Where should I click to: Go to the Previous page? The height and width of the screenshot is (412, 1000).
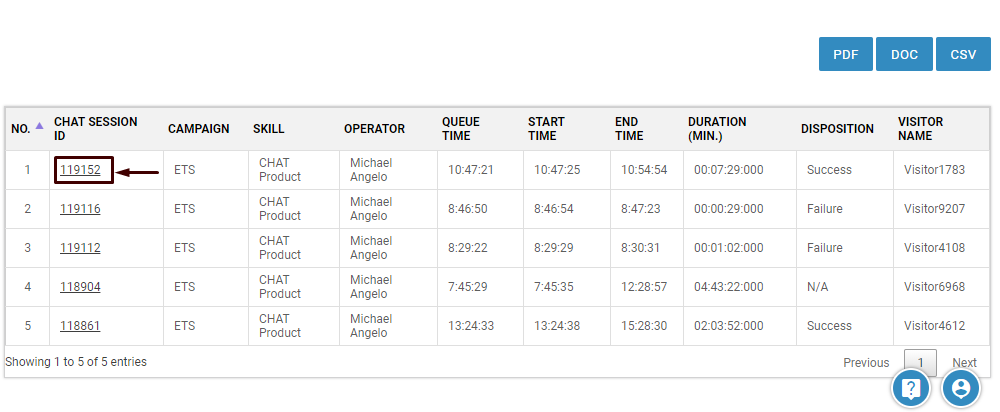866,363
